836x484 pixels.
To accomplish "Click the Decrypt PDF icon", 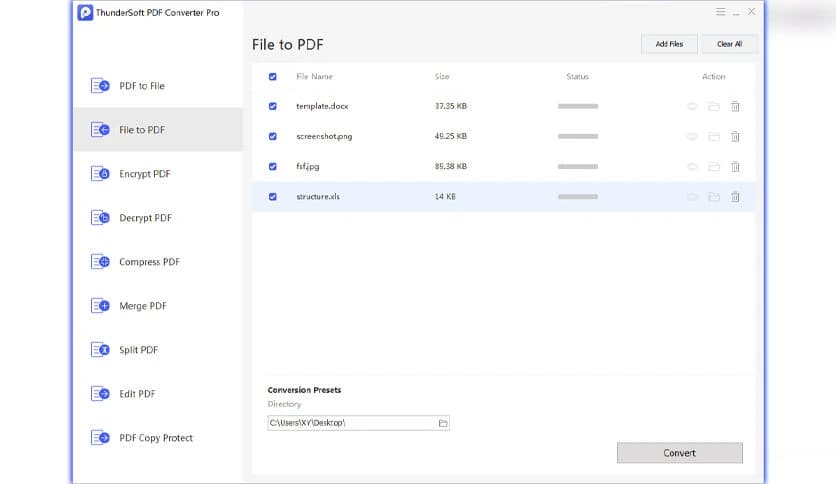I will [x=100, y=217].
